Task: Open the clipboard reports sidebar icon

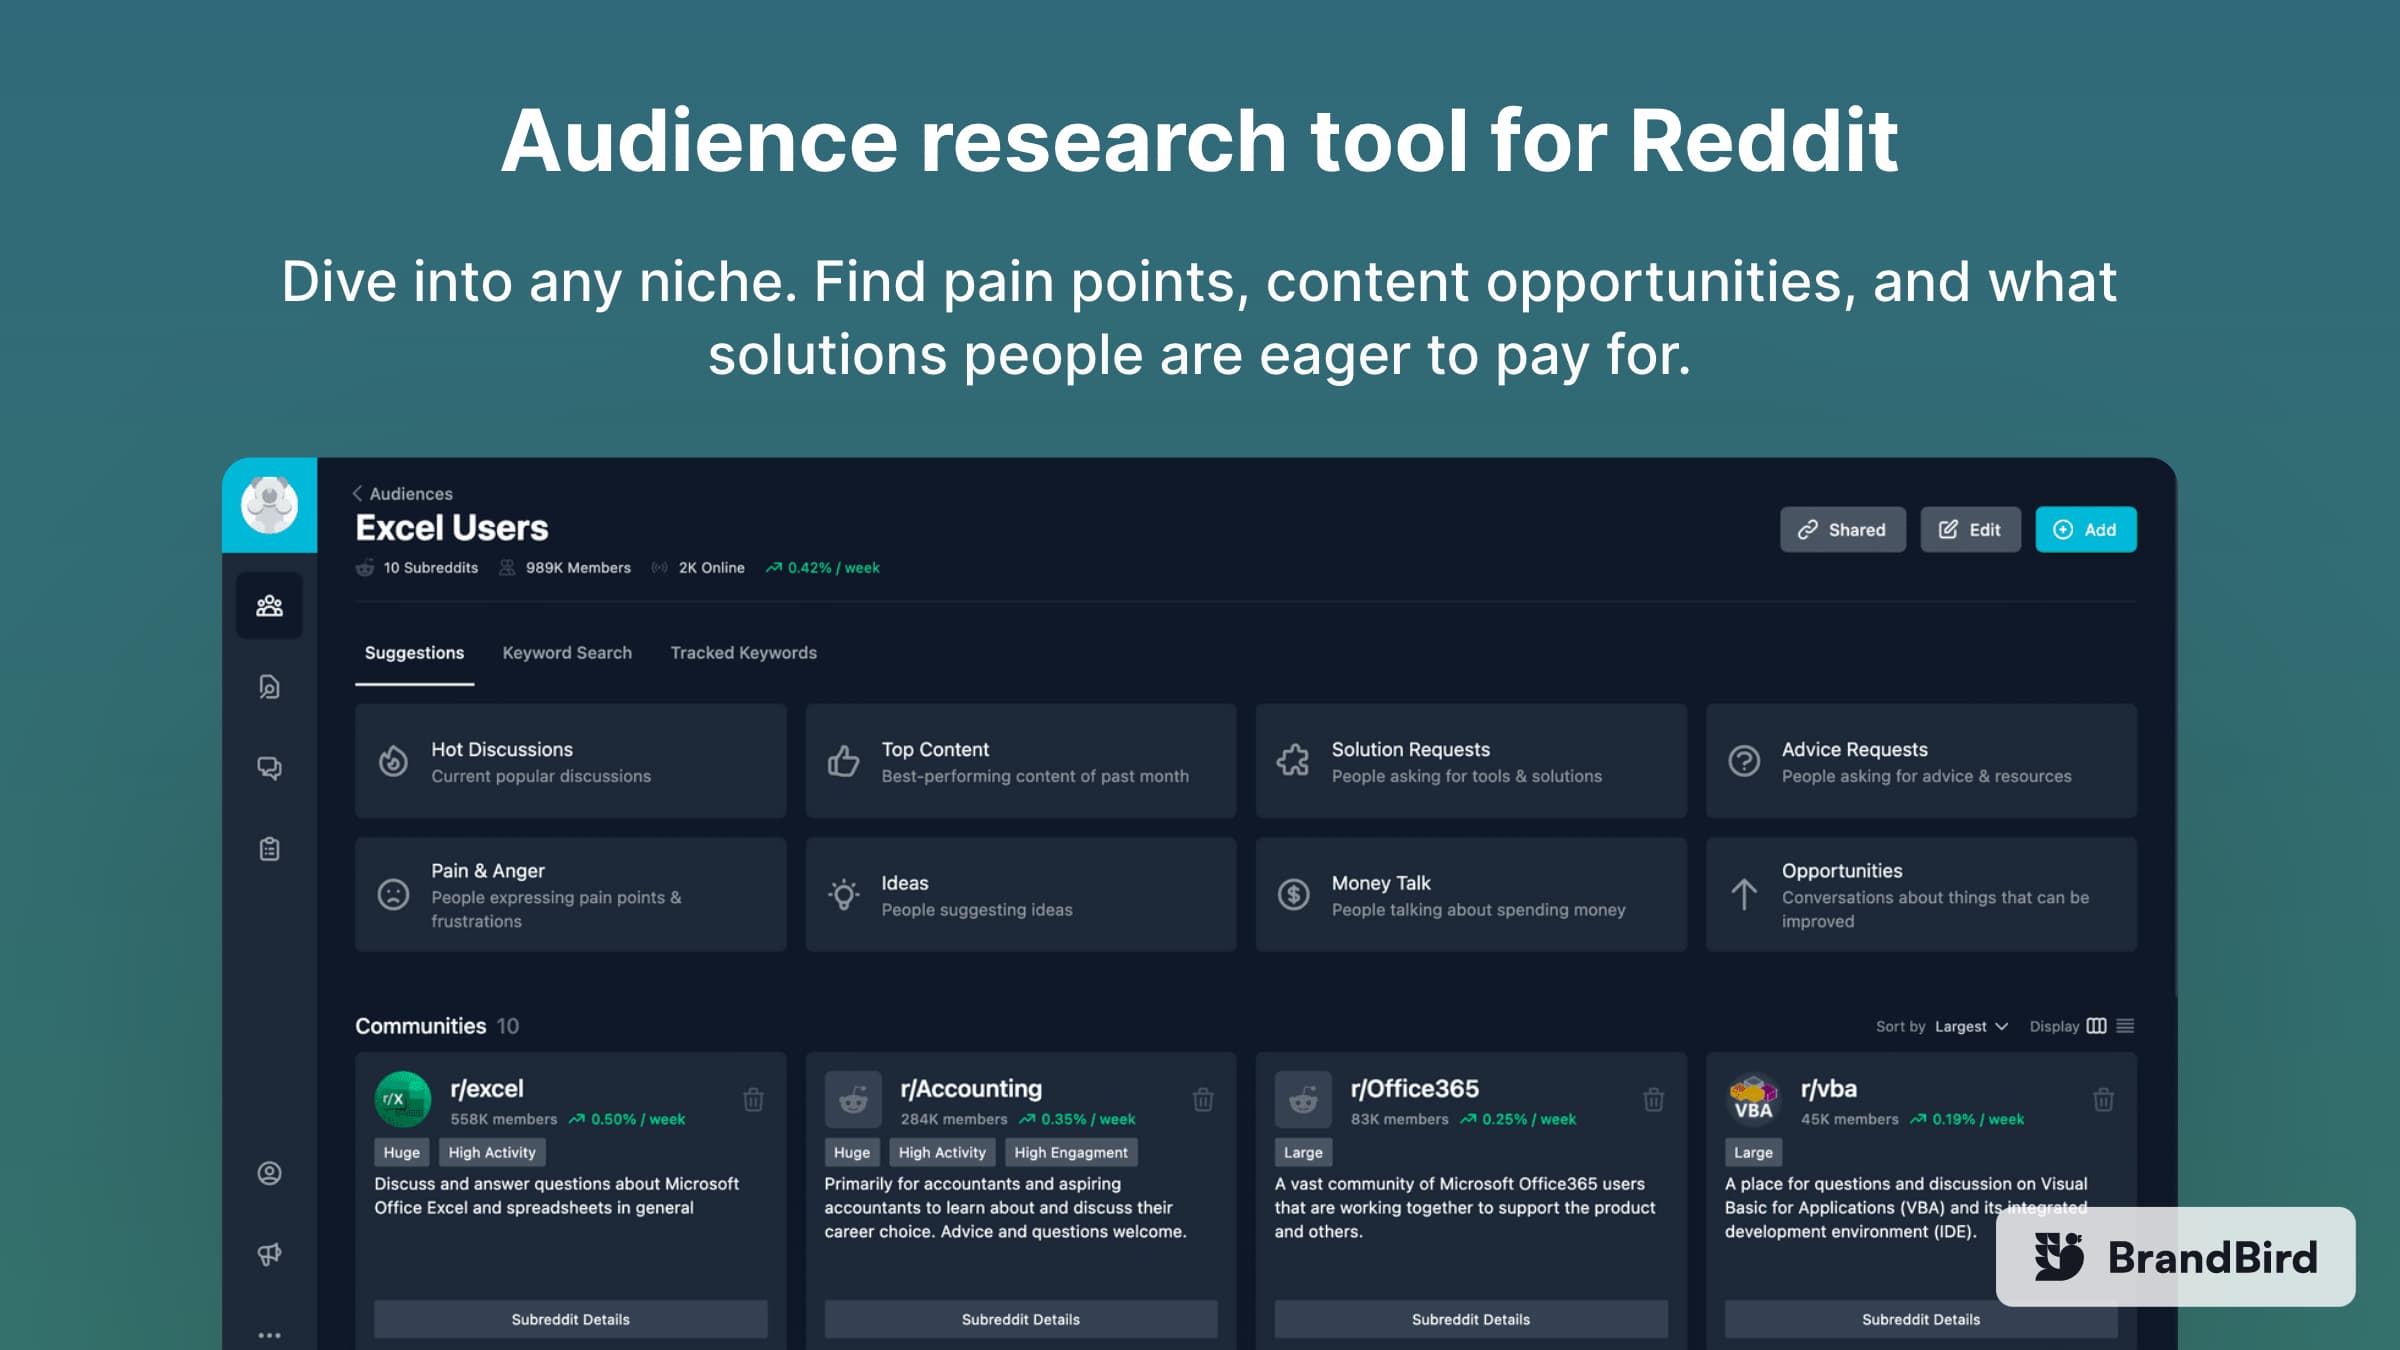Action: [x=269, y=849]
